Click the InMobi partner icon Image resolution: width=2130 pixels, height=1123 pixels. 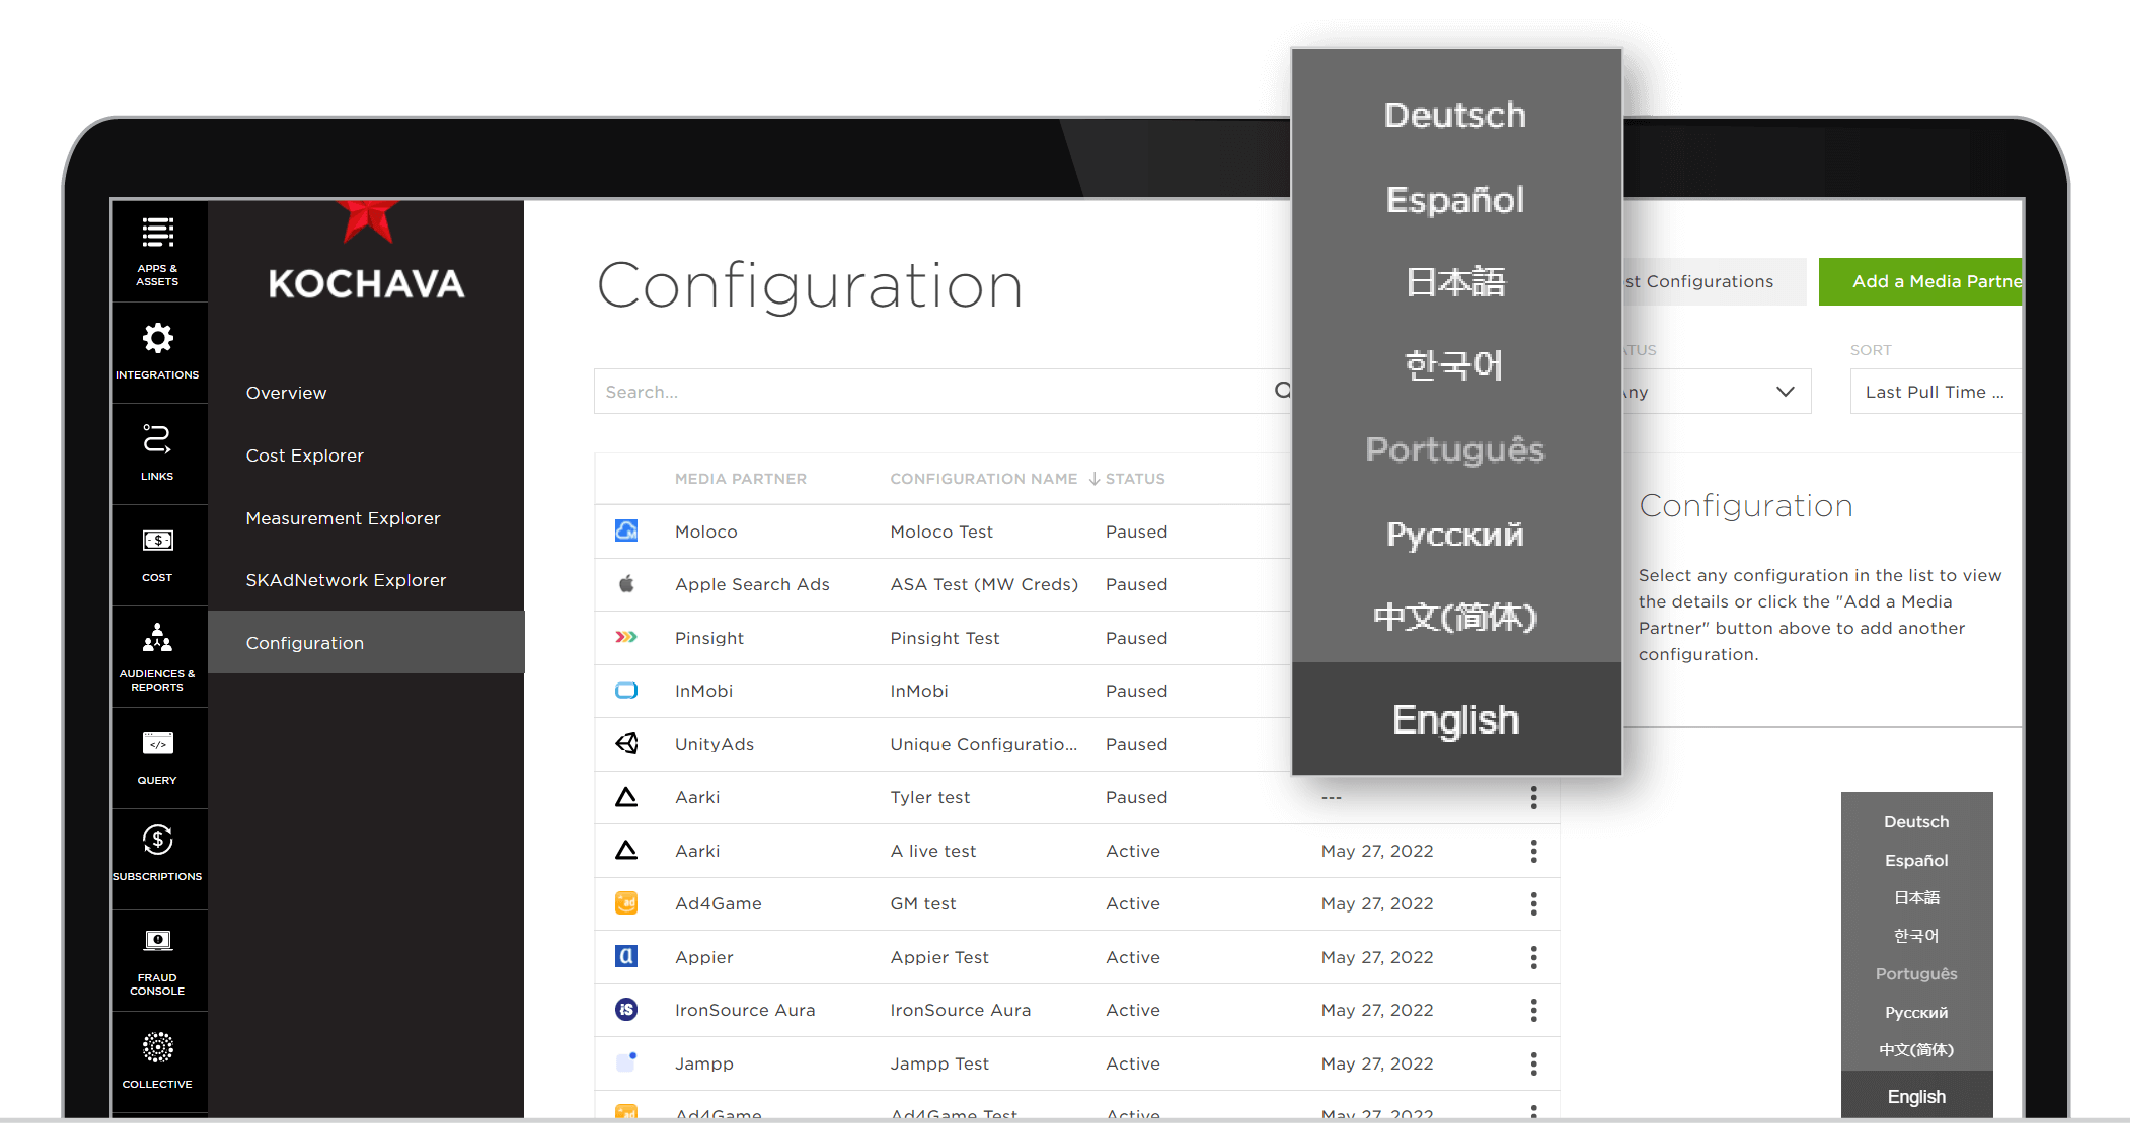click(626, 690)
